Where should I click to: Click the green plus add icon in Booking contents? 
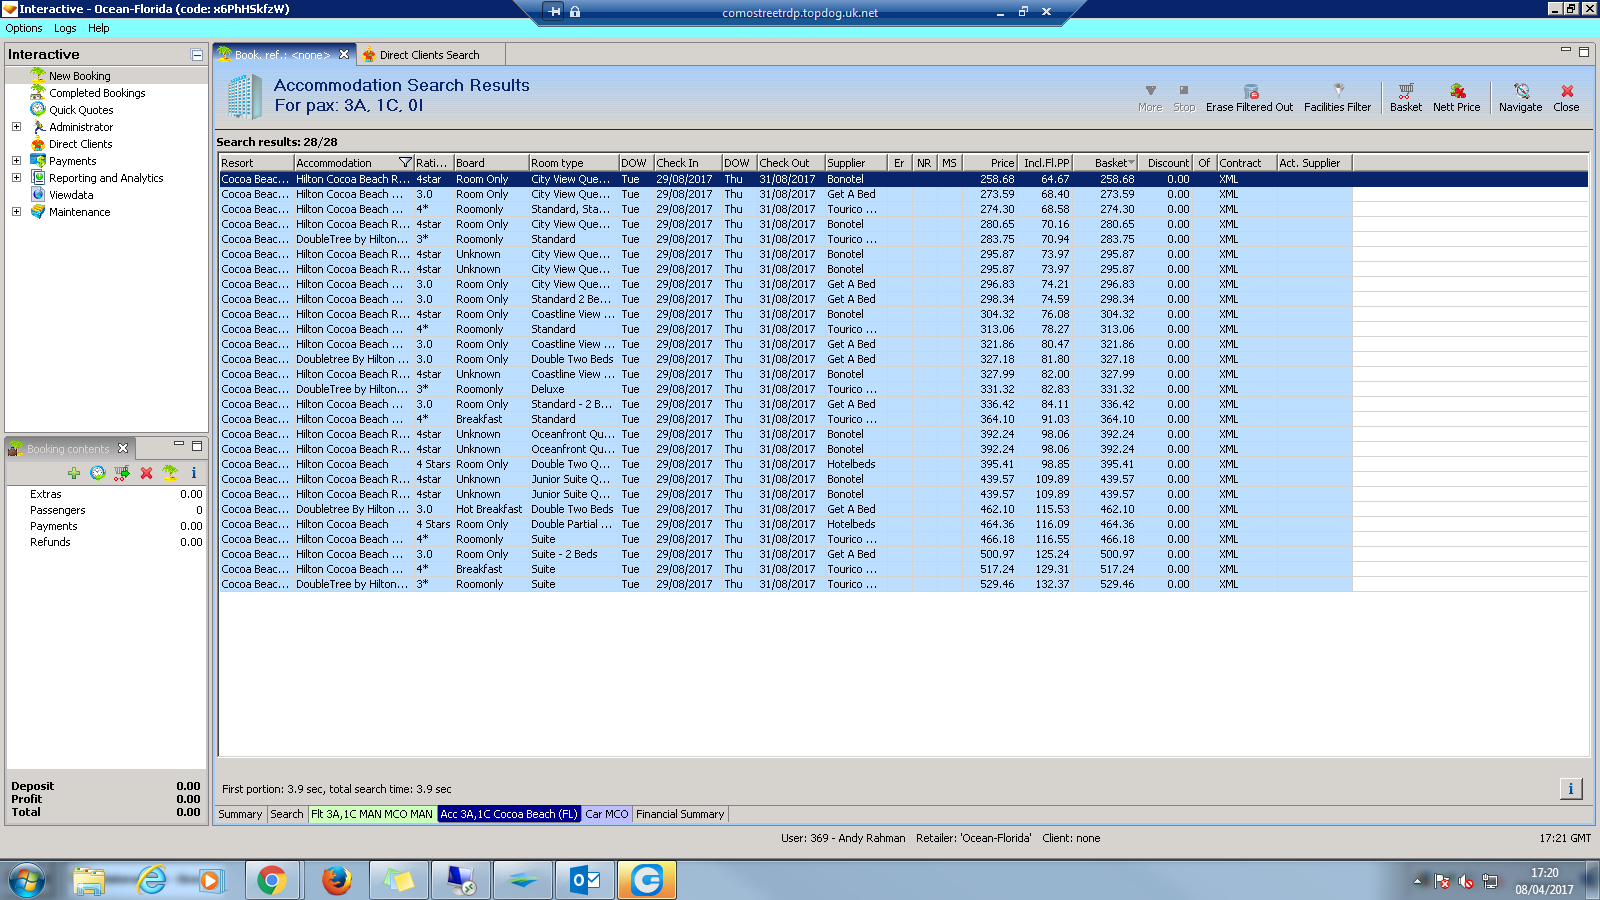coord(73,473)
